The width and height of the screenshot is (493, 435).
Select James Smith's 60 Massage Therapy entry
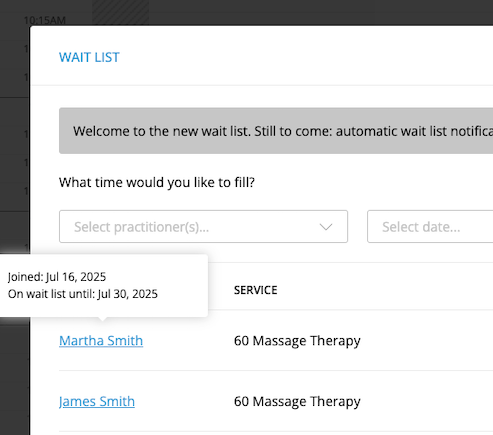tap(297, 401)
